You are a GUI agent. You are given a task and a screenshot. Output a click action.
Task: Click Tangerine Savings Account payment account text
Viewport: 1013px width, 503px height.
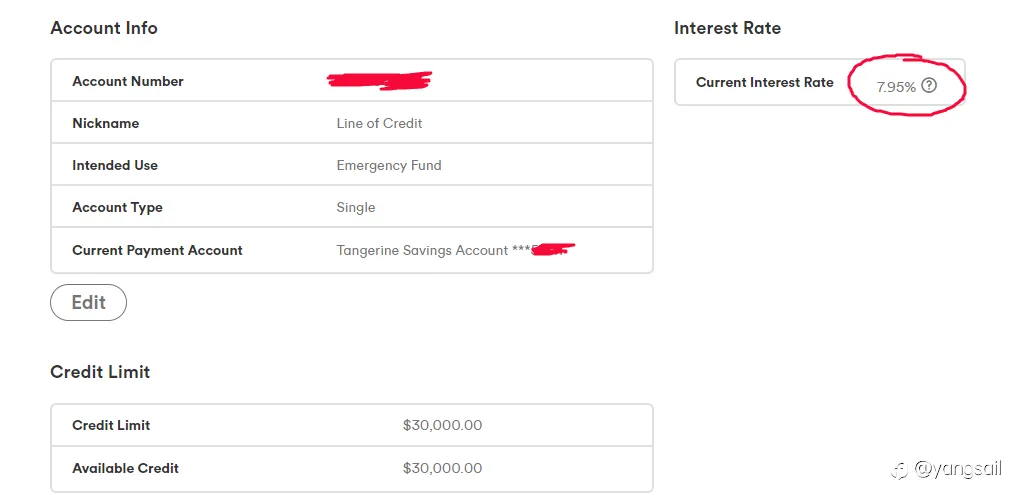pyautogui.click(x=423, y=251)
